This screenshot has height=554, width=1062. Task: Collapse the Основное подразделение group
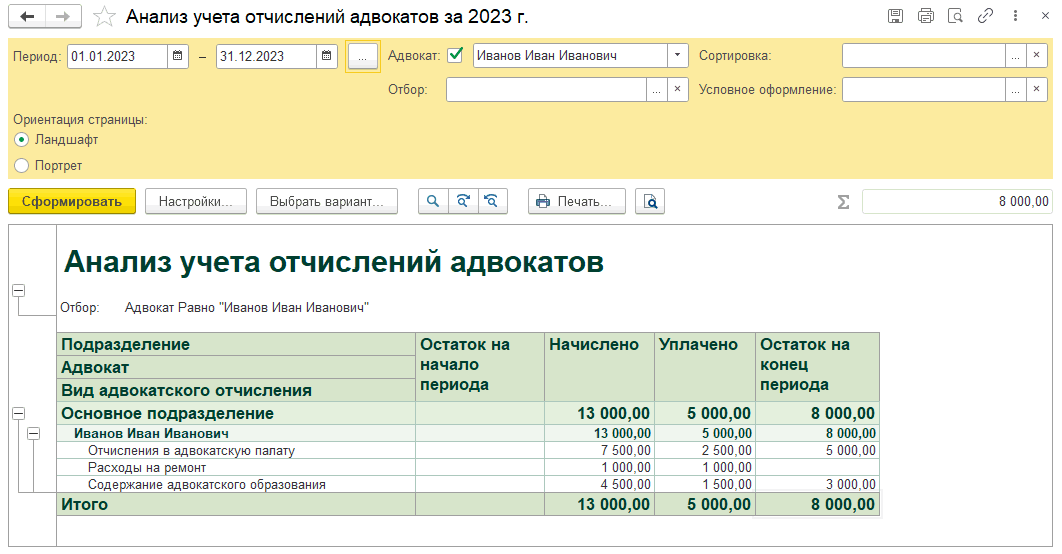tap(17, 413)
